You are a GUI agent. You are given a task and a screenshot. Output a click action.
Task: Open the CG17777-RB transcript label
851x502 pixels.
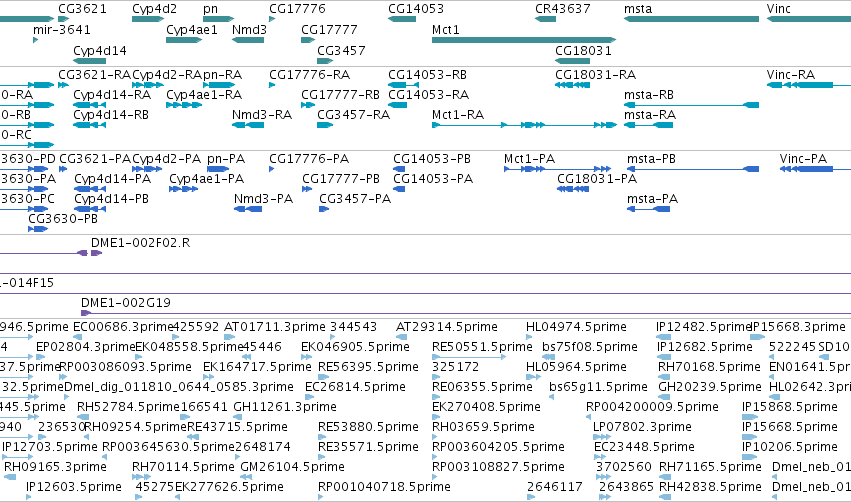340,94
